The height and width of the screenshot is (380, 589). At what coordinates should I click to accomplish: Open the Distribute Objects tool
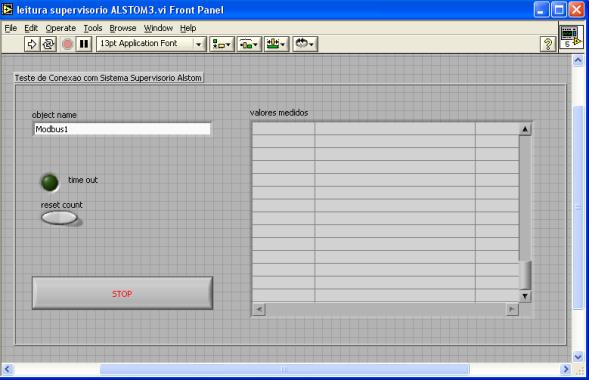(249, 44)
